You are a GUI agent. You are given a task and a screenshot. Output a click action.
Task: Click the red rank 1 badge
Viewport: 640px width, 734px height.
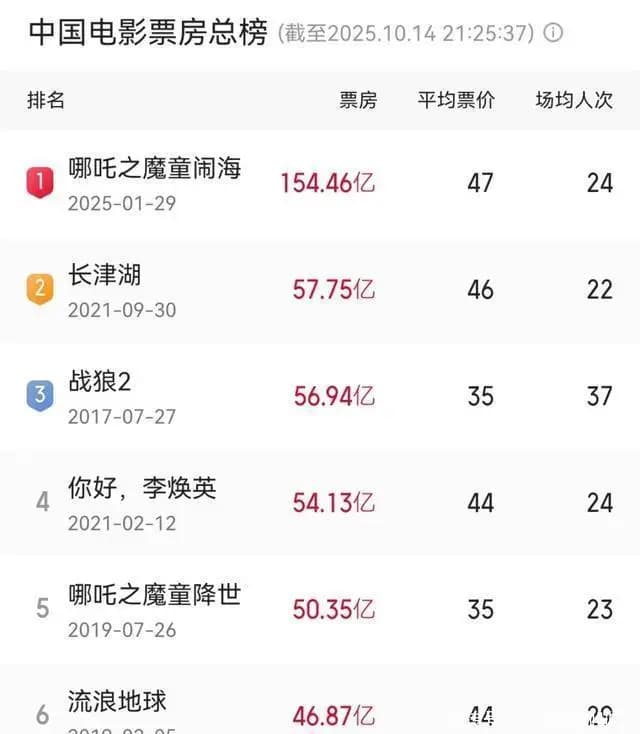pyautogui.click(x=39, y=182)
